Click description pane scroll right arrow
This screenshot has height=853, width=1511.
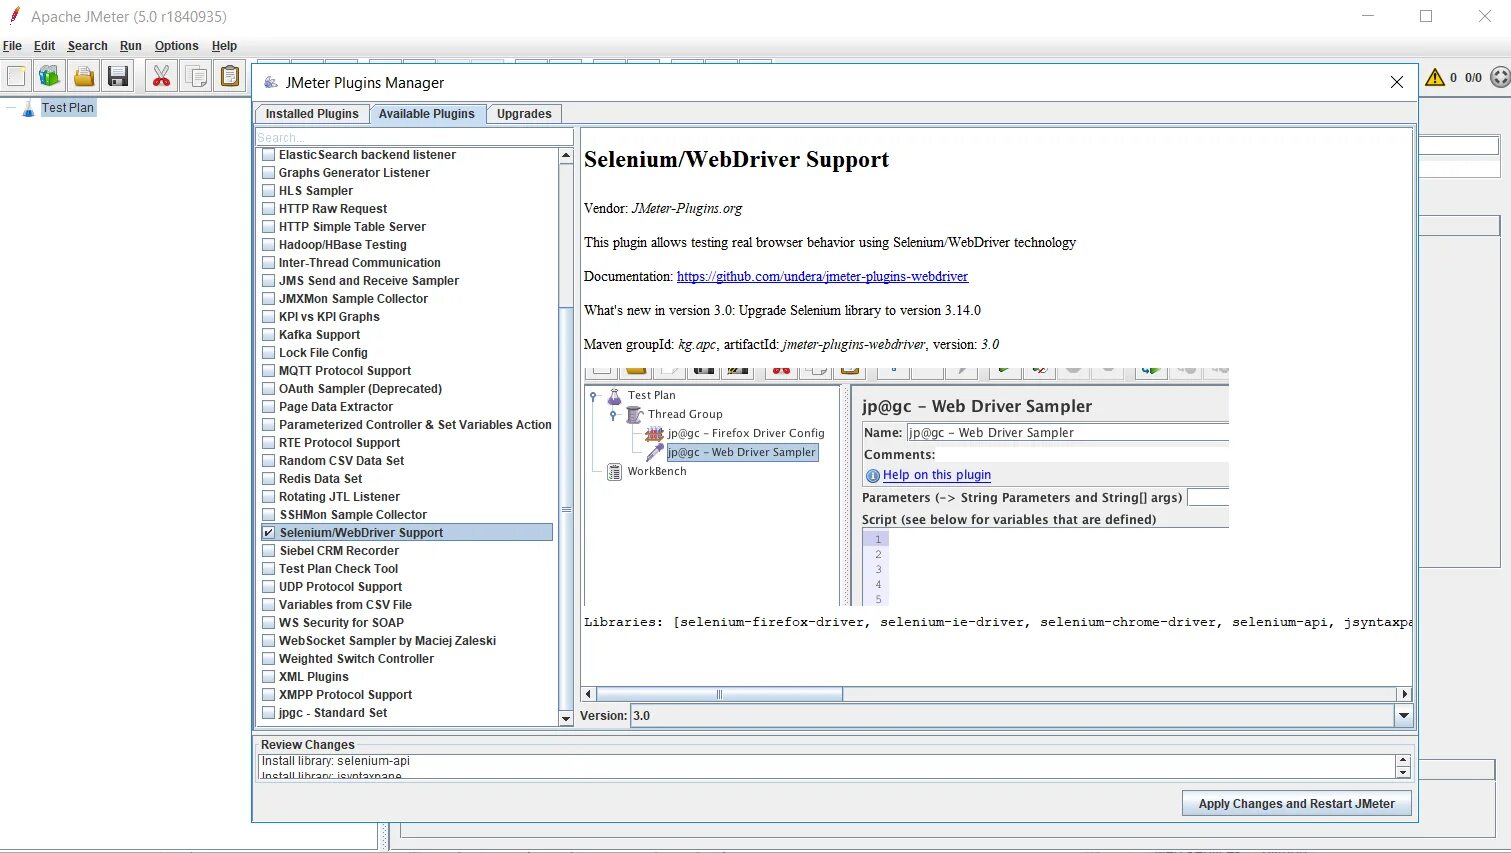click(1404, 694)
